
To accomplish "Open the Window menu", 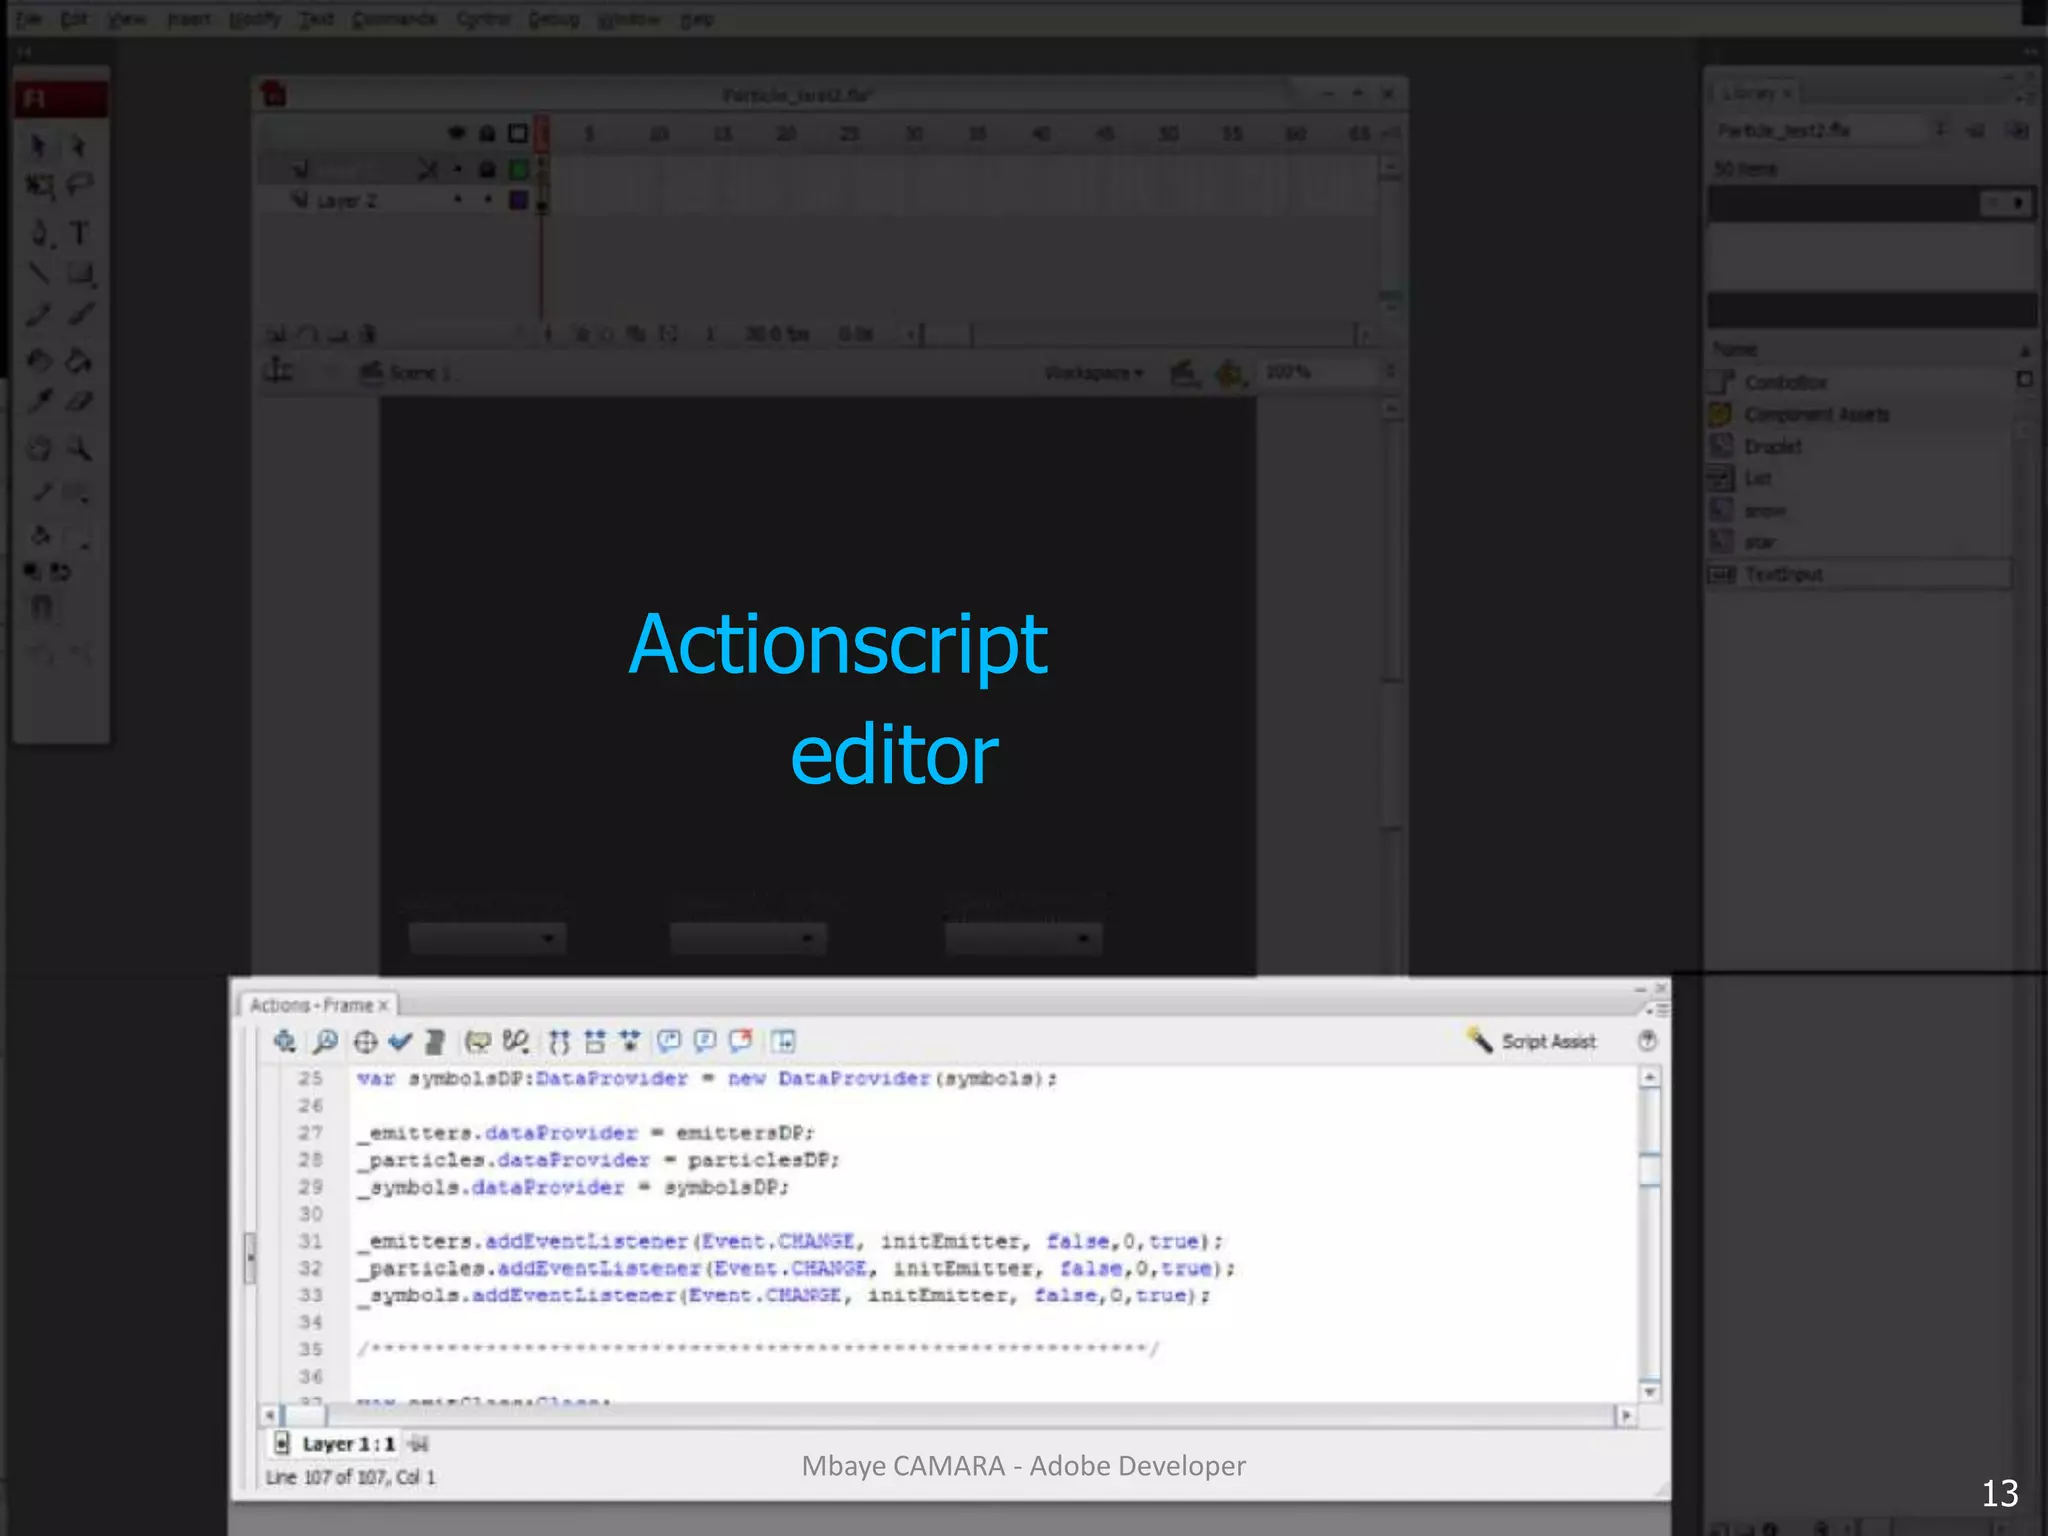I will [x=628, y=19].
